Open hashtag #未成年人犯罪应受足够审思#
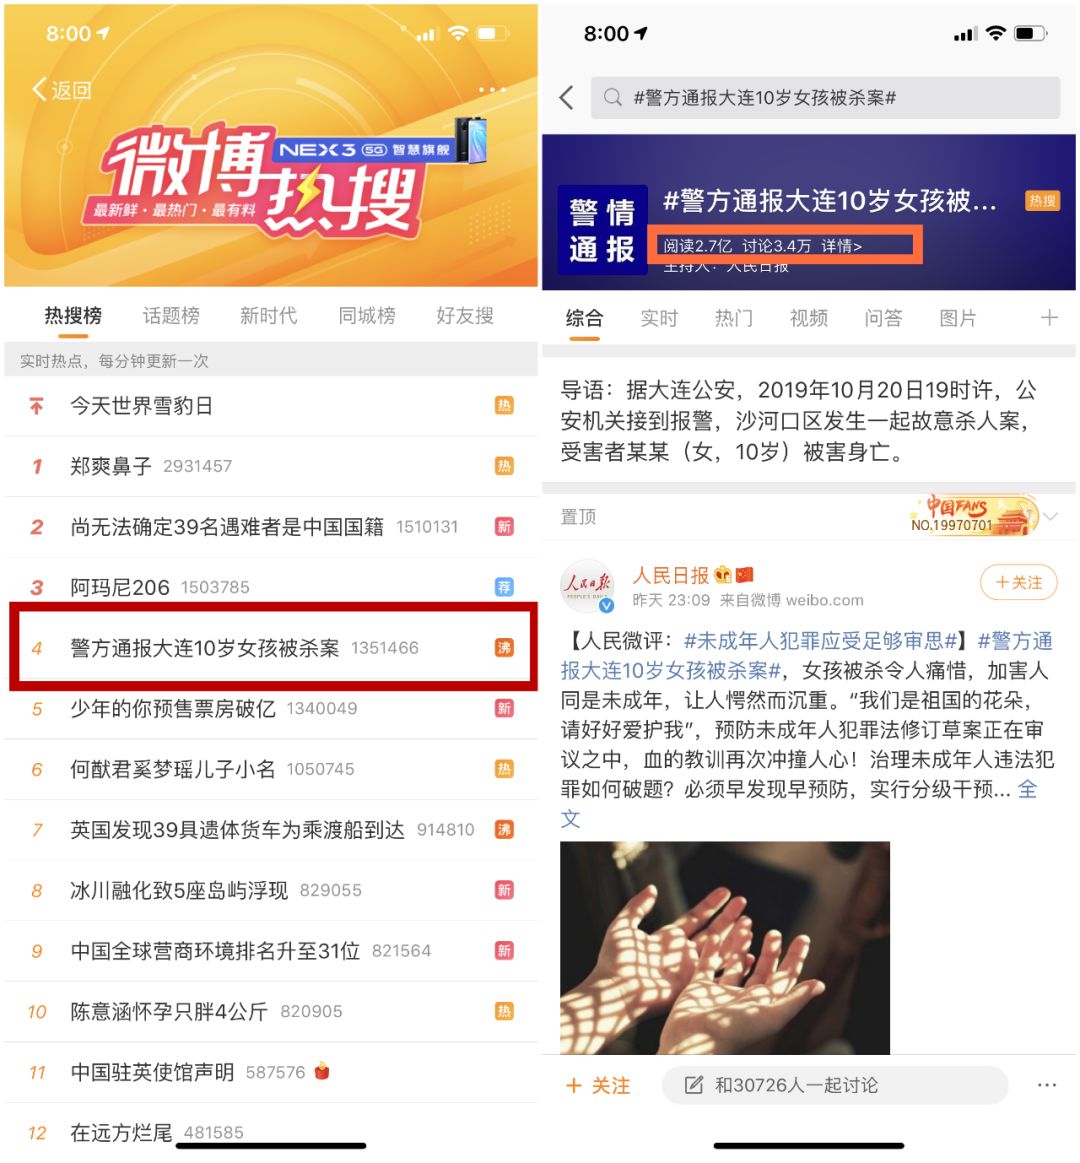This screenshot has height=1163, width=1080. [820, 641]
